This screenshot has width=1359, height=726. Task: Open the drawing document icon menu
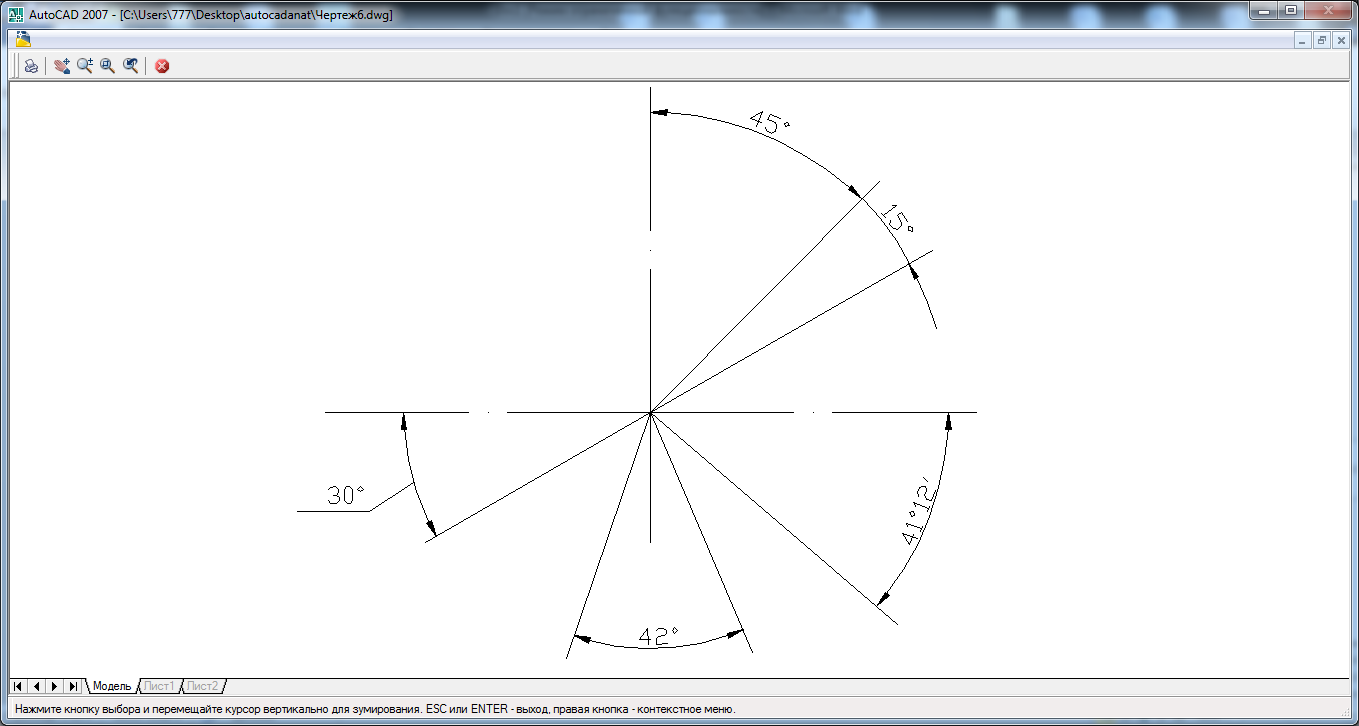pos(23,40)
